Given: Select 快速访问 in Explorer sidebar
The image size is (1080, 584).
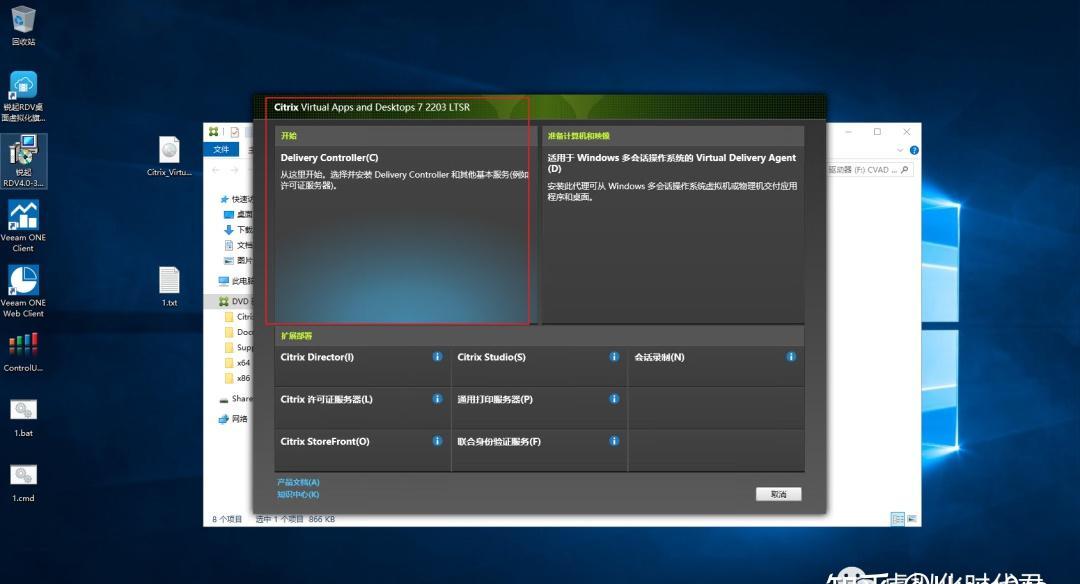Looking at the screenshot, I should pyautogui.click(x=236, y=199).
